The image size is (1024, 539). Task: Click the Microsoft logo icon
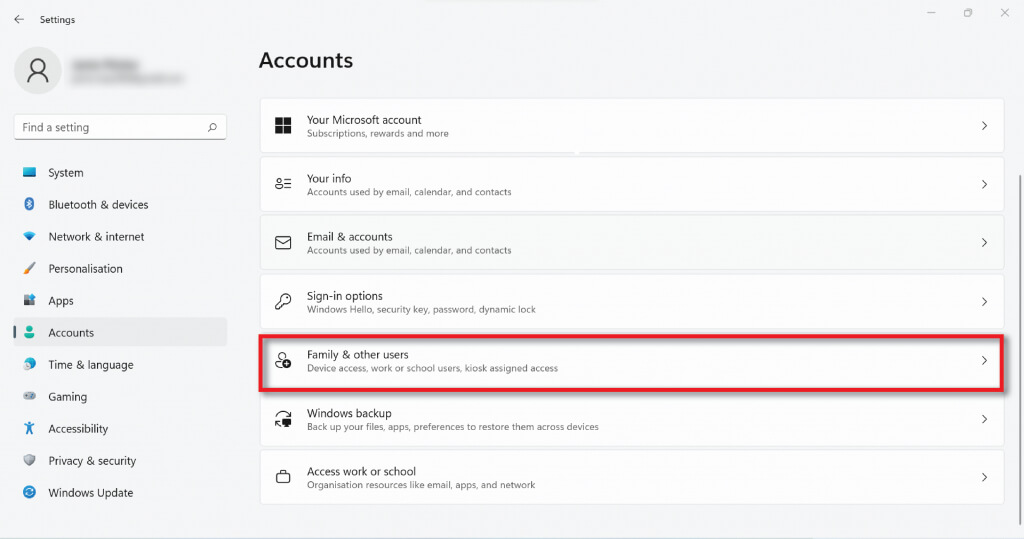[x=283, y=126]
